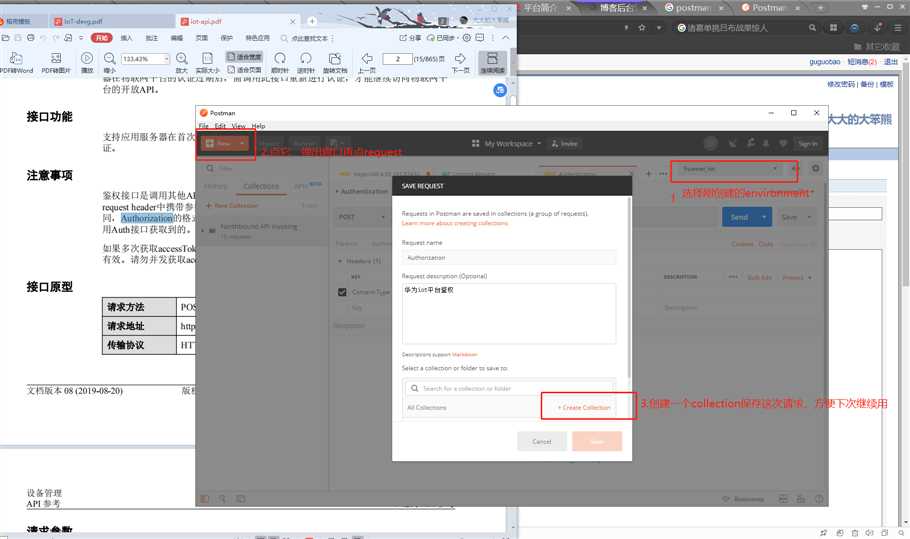Click Cancel button in Save Request dialog
This screenshot has height=539, width=910.
tap(541, 442)
